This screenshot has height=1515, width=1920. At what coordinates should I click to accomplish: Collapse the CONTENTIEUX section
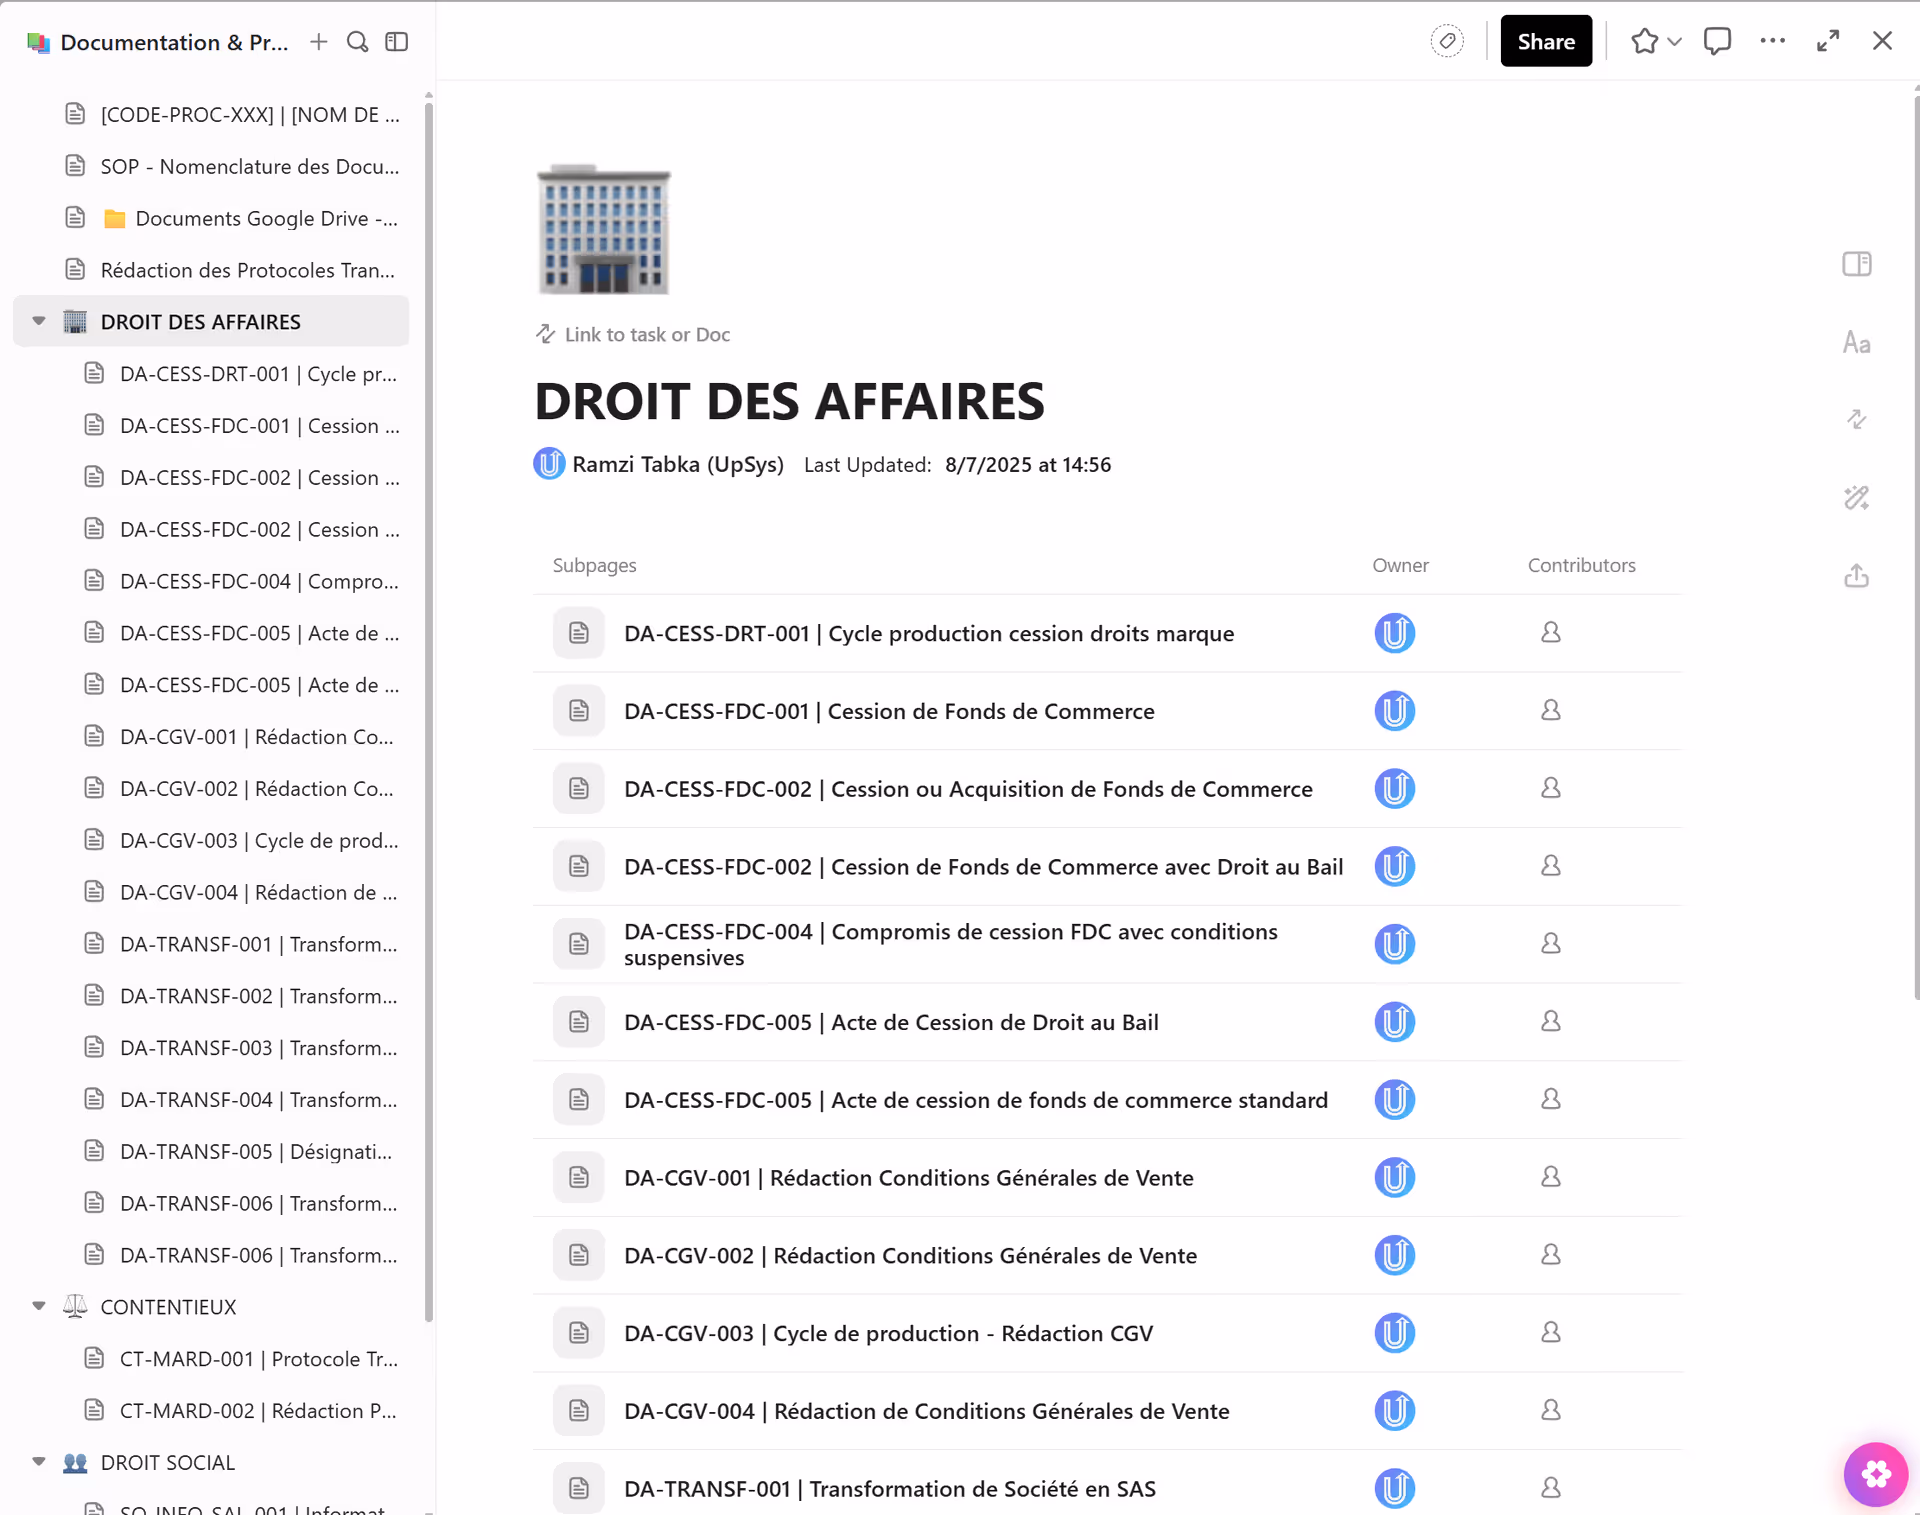tap(38, 1307)
